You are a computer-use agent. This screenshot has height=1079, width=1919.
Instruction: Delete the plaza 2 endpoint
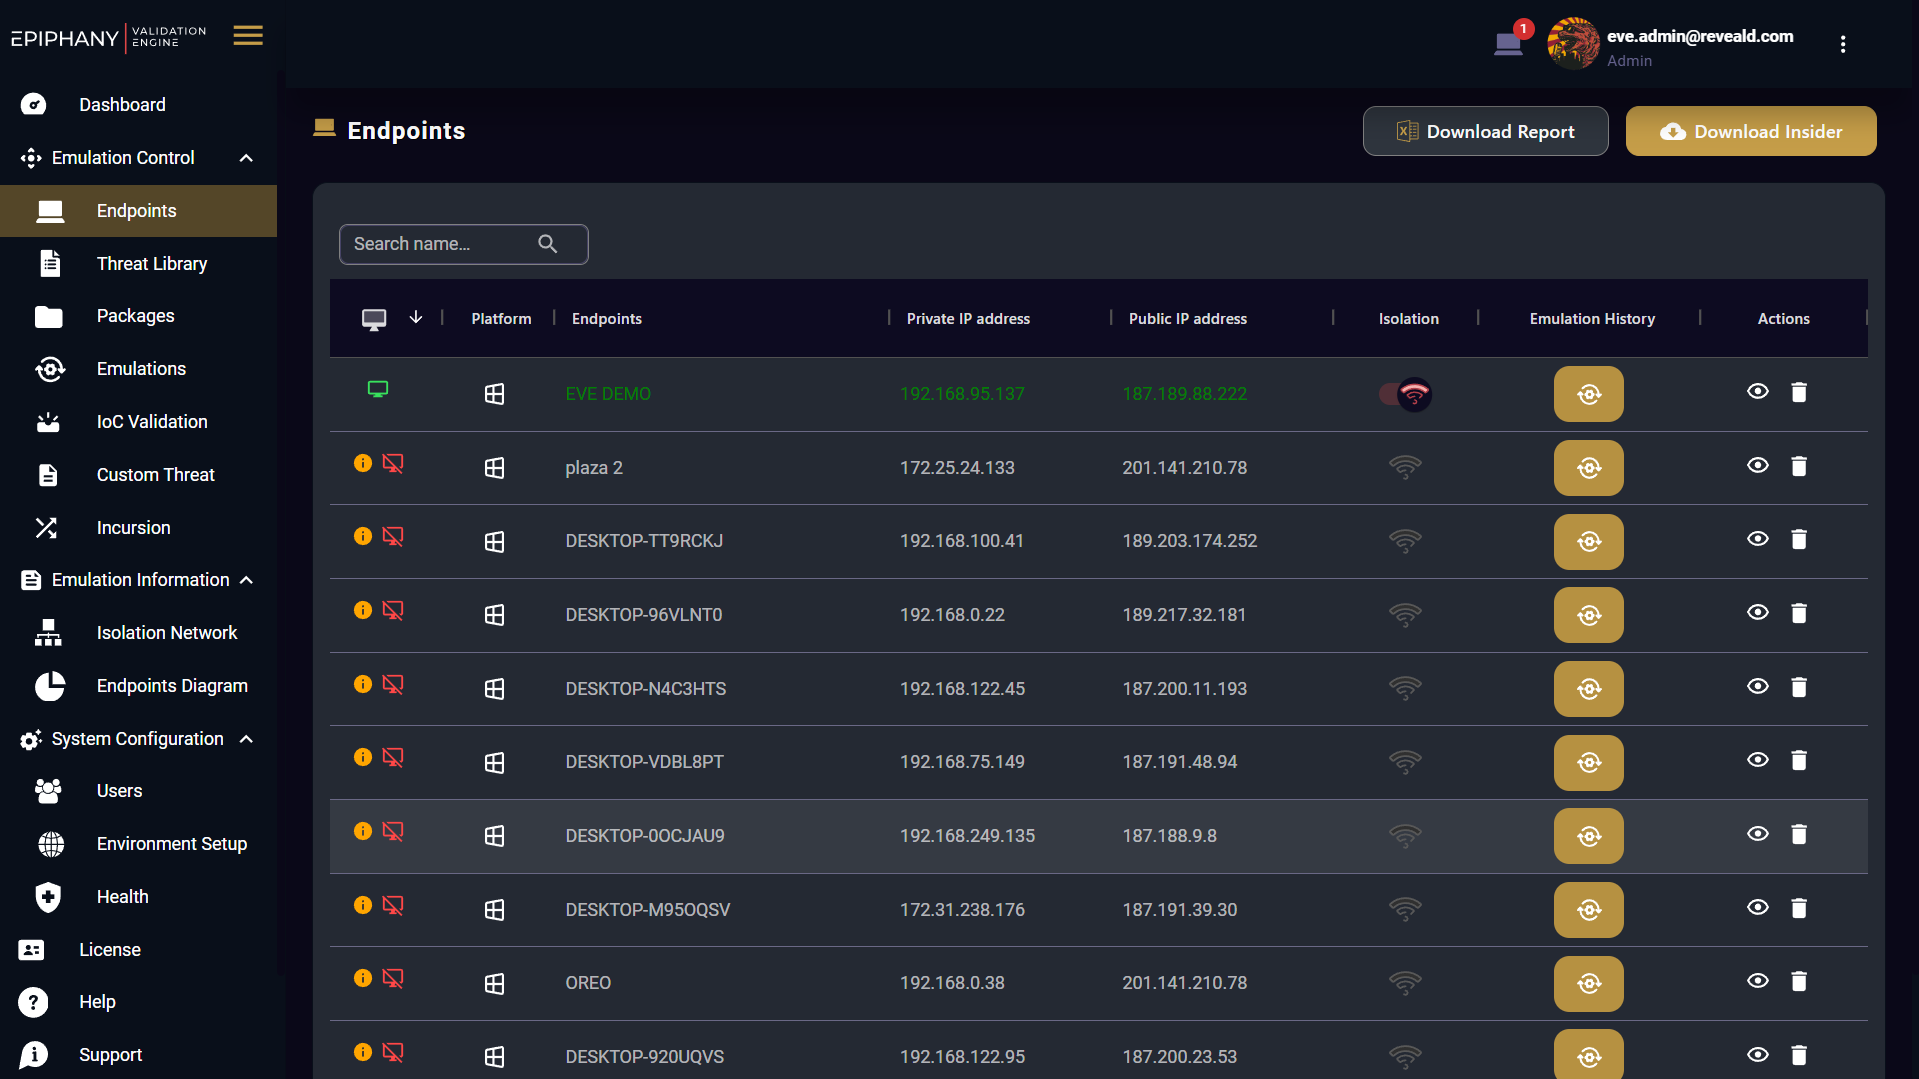[1798, 466]
